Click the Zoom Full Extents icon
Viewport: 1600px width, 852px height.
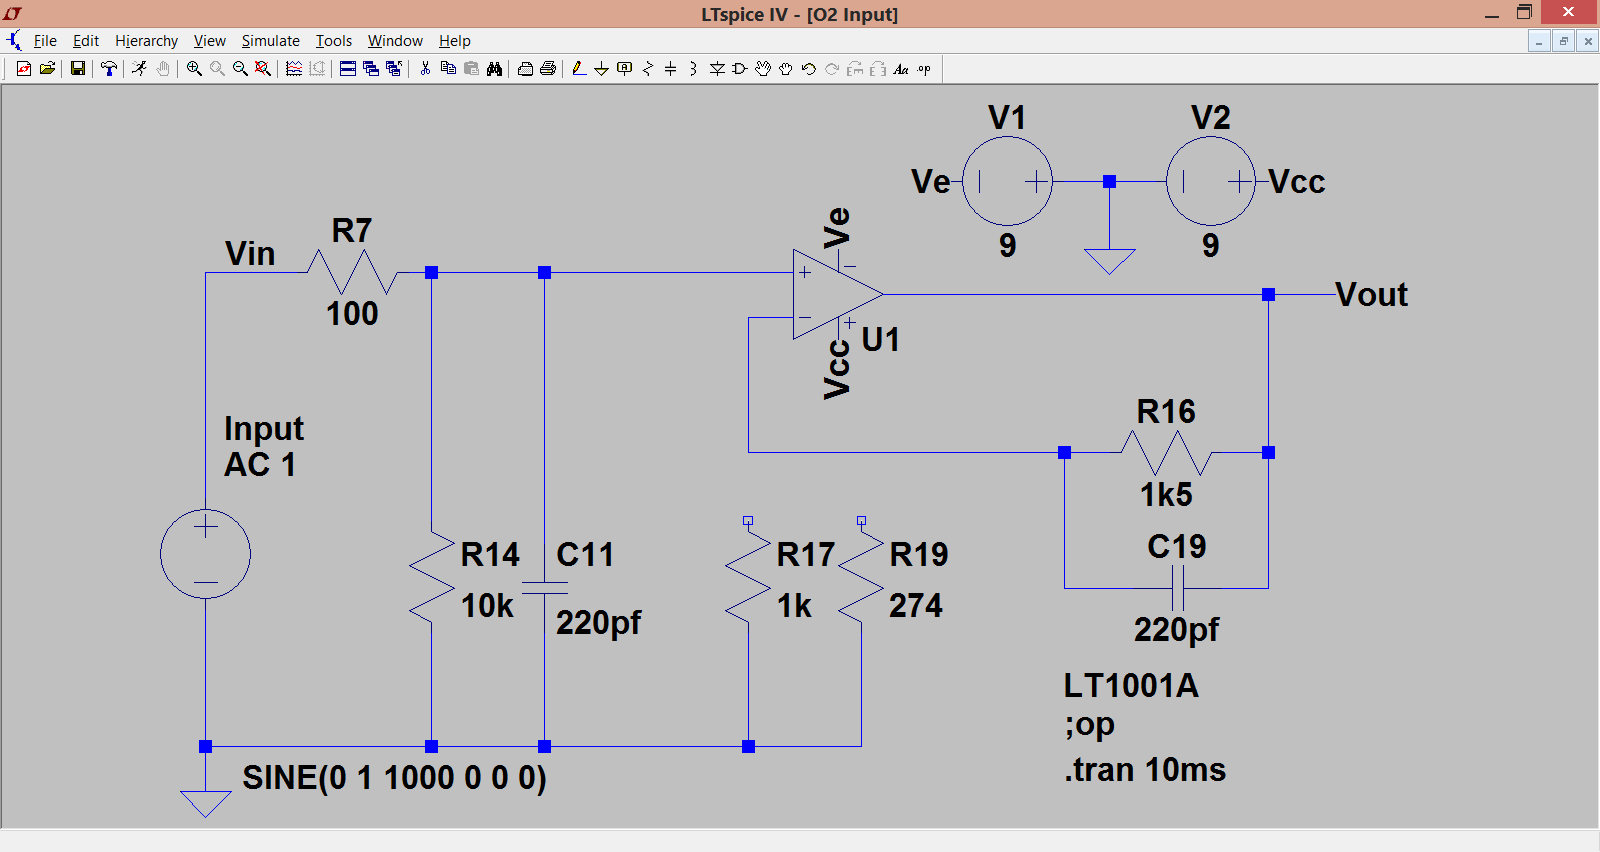(x=263, y=68)
